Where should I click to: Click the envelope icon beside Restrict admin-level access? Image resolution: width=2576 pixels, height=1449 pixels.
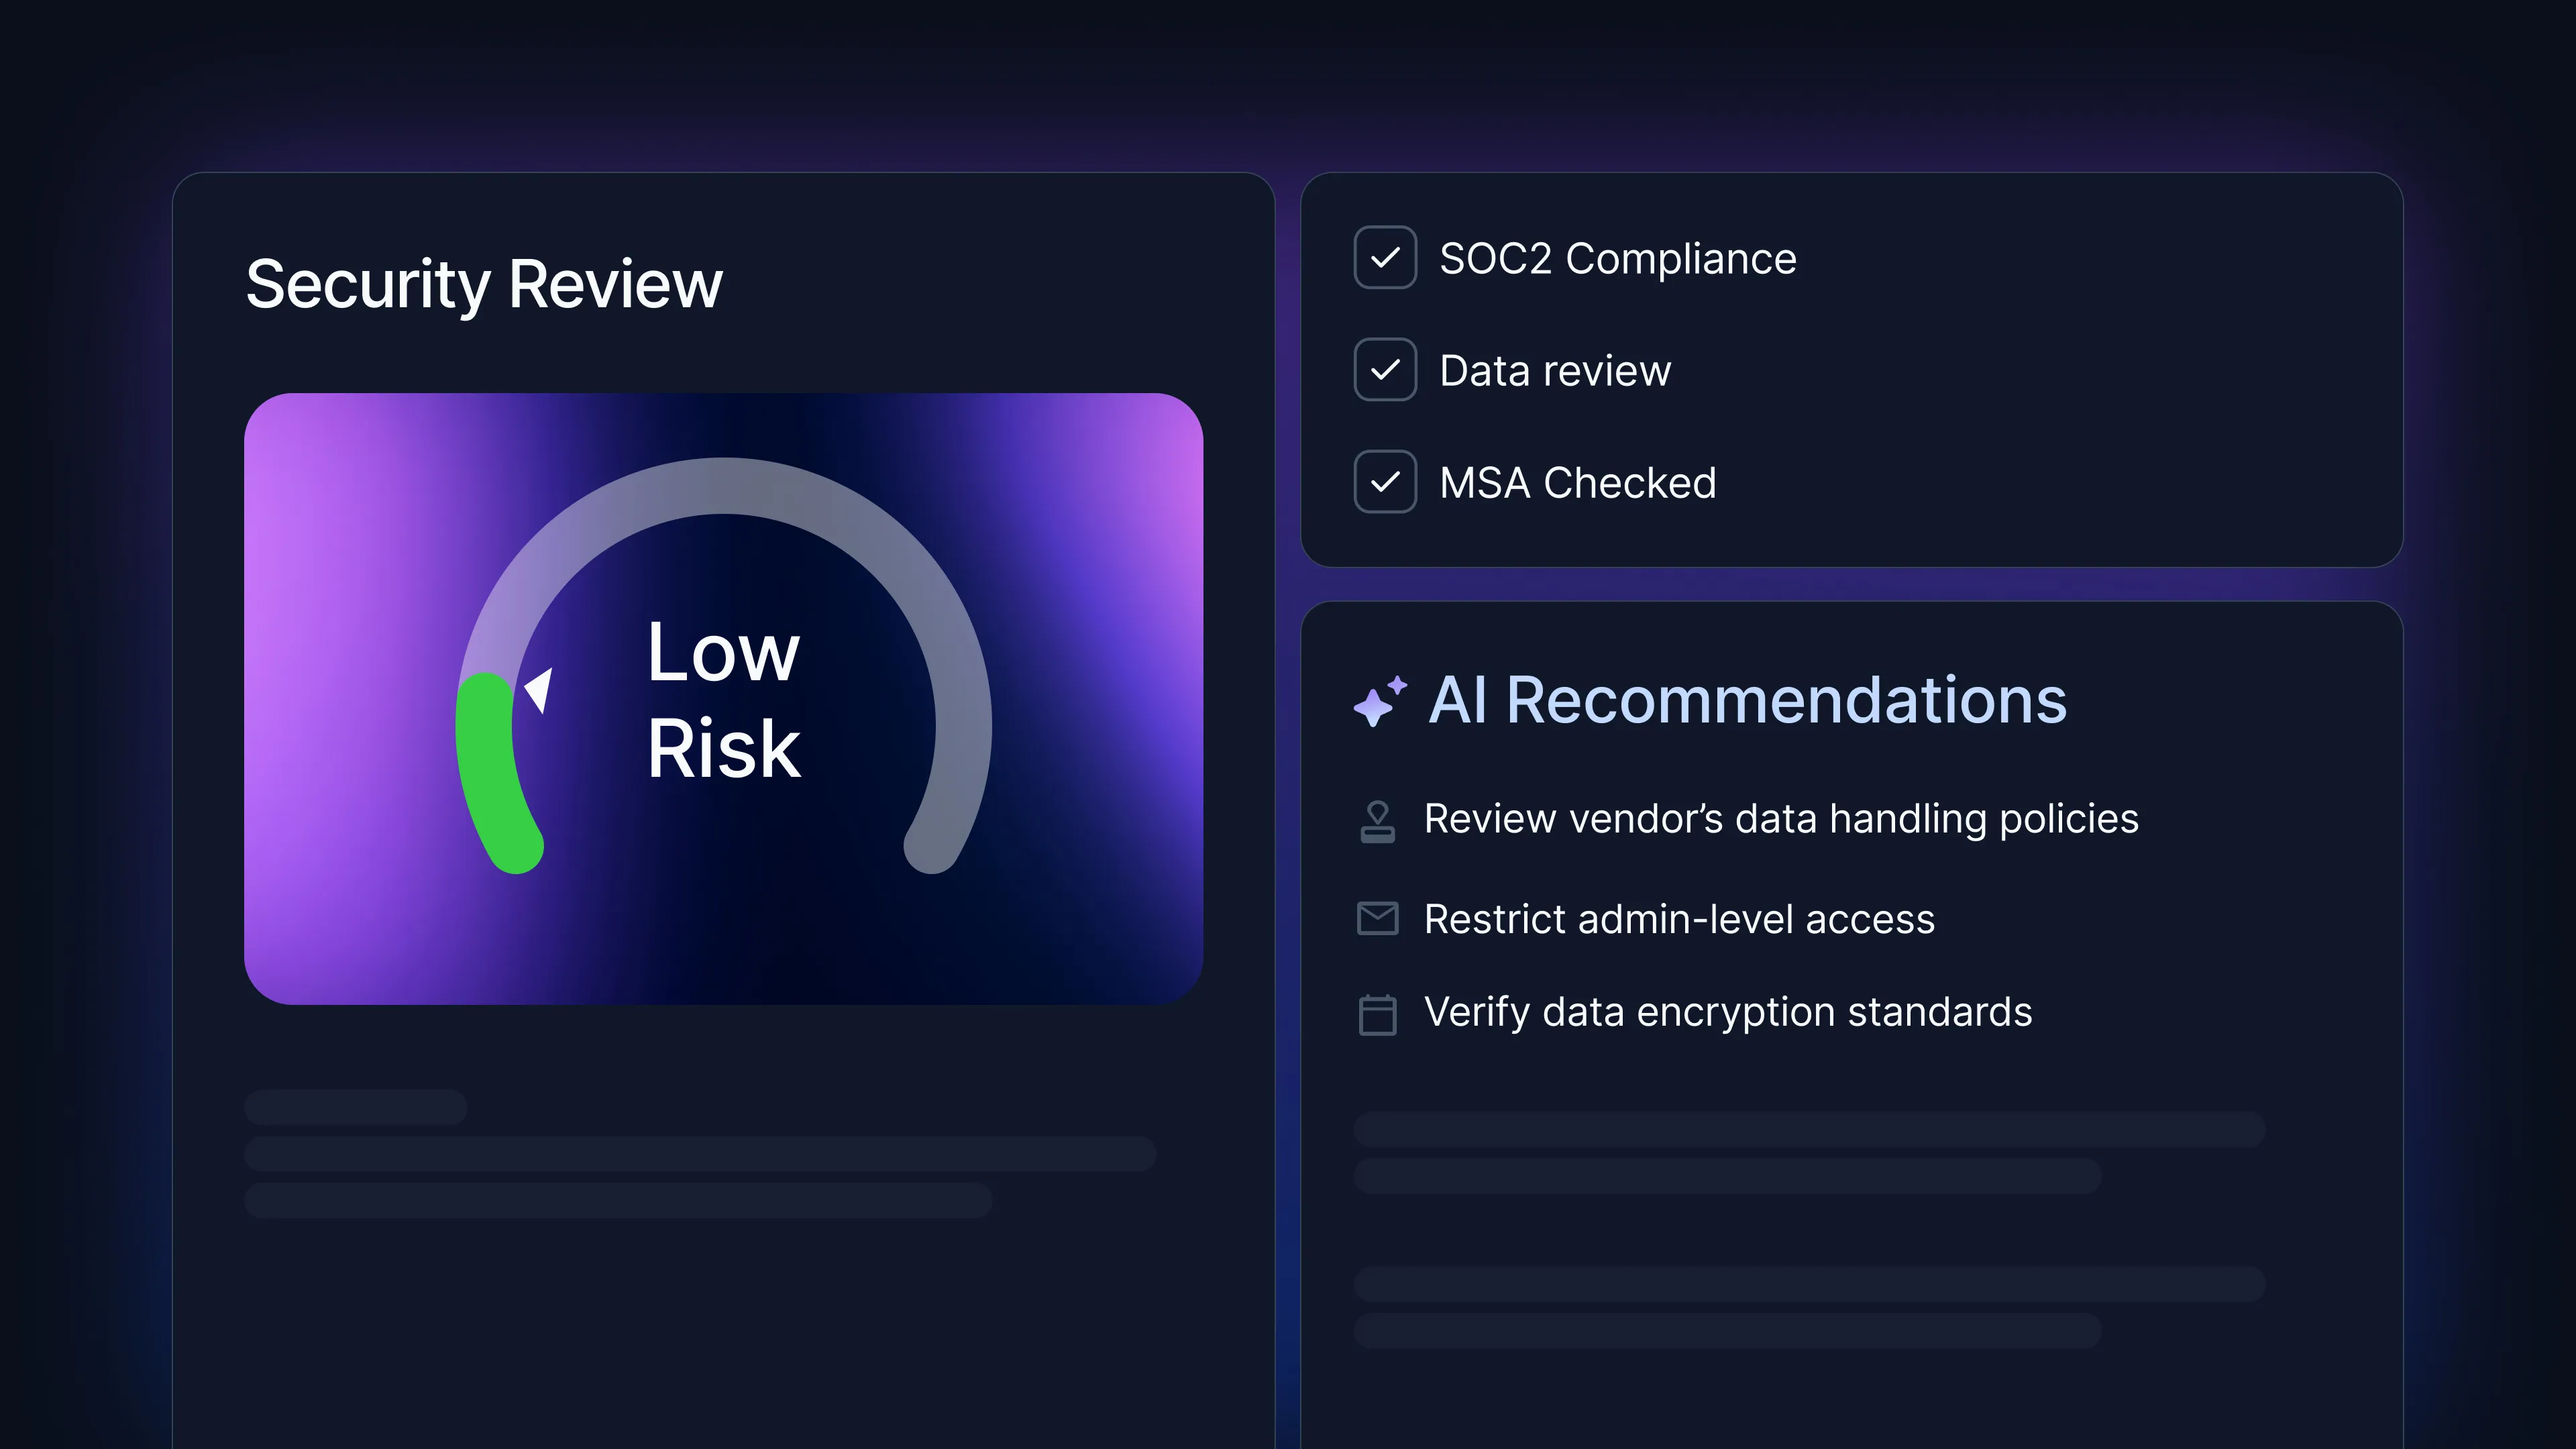coord(1377,918)
